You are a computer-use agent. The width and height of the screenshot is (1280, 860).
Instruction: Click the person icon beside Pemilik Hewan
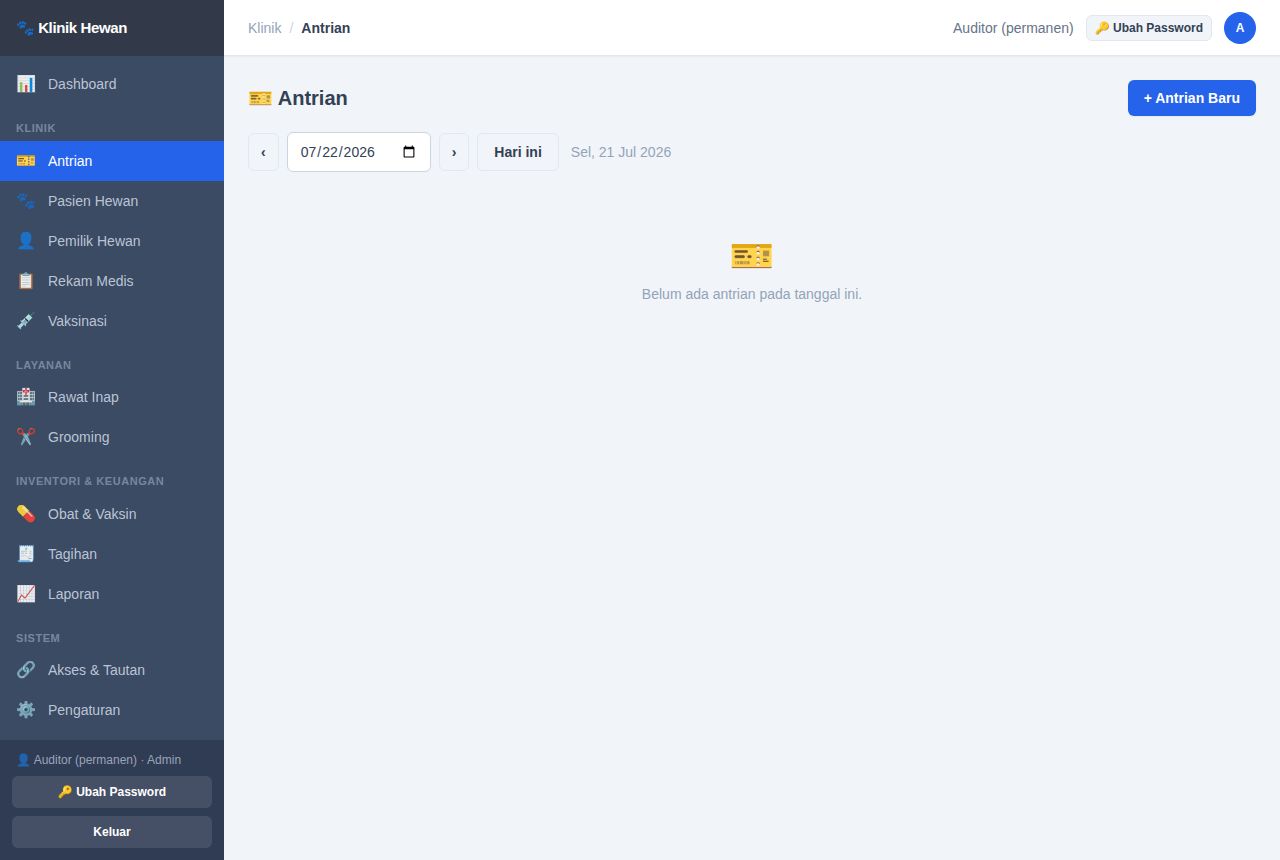pyautogui.click(x=26, y=241)
